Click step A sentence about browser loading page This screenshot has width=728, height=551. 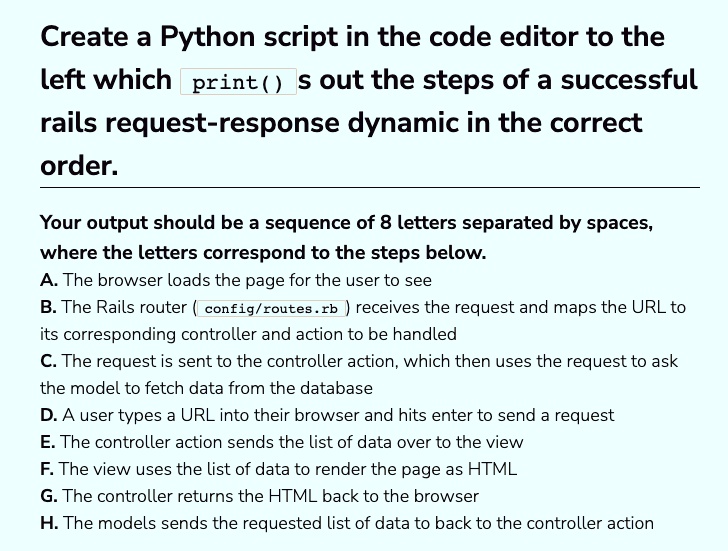pos(247,280)
